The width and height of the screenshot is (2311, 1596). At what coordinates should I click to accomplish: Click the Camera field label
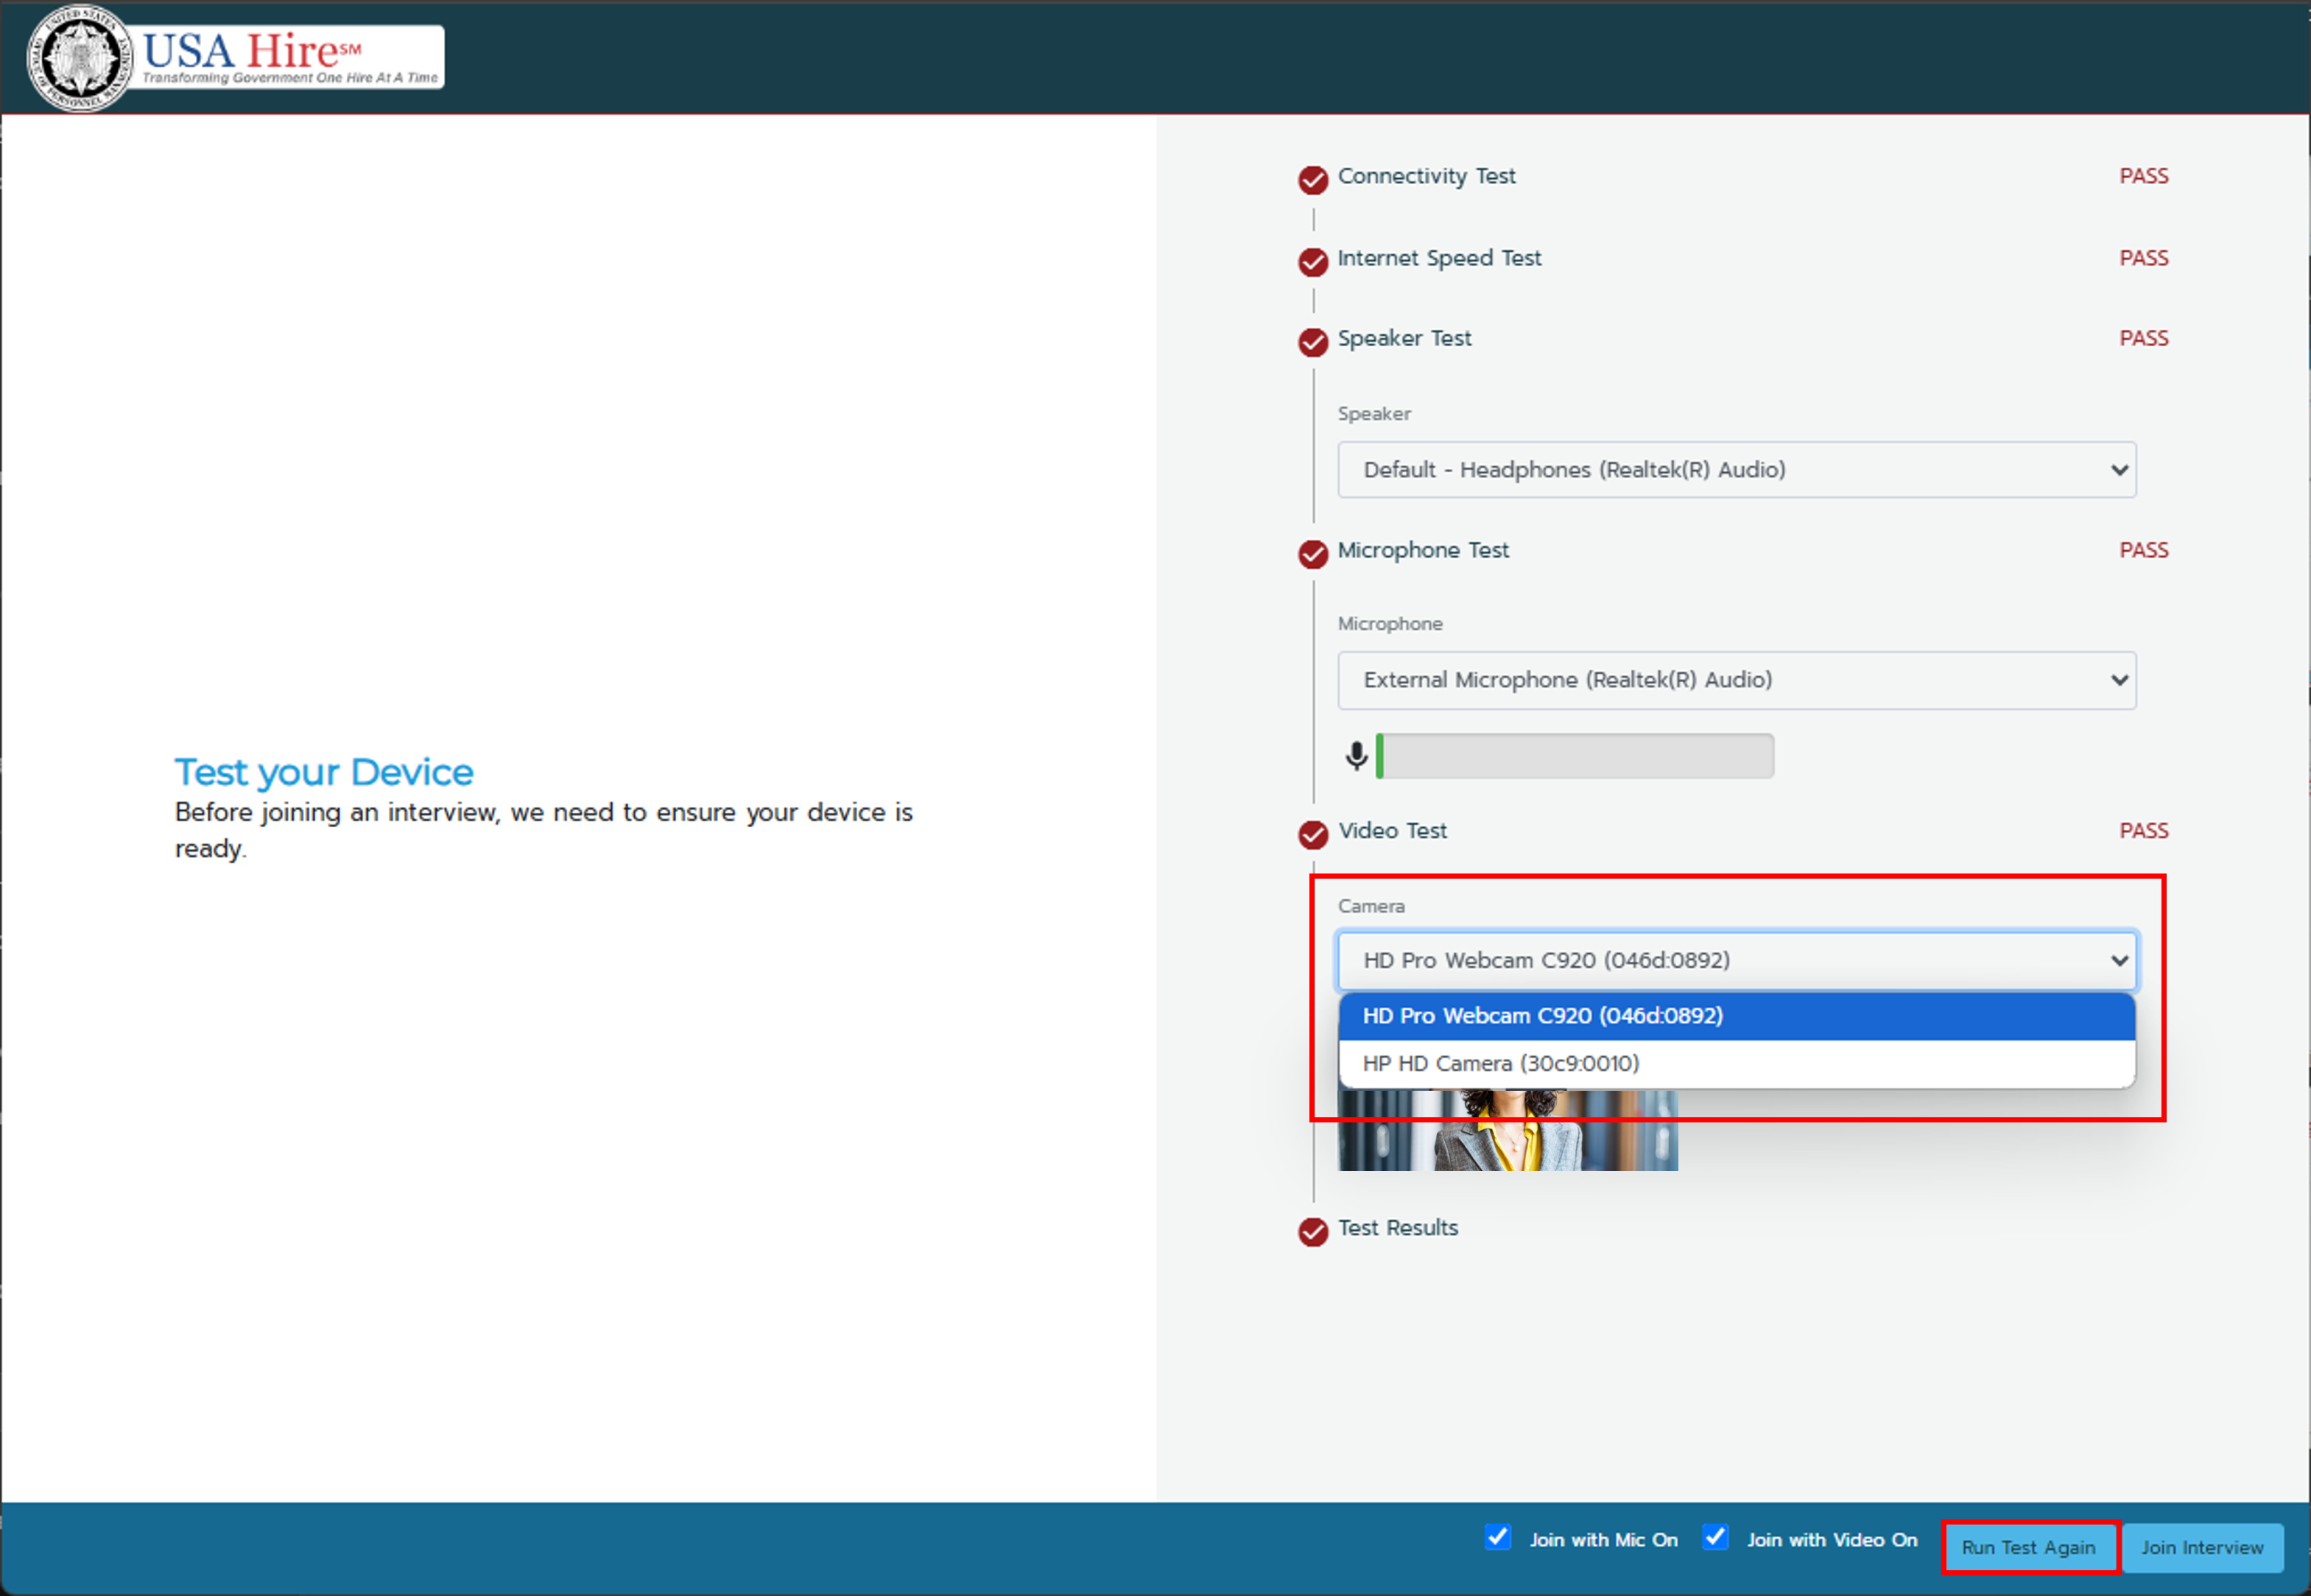pyautogui.click(x=1371, y=906)
